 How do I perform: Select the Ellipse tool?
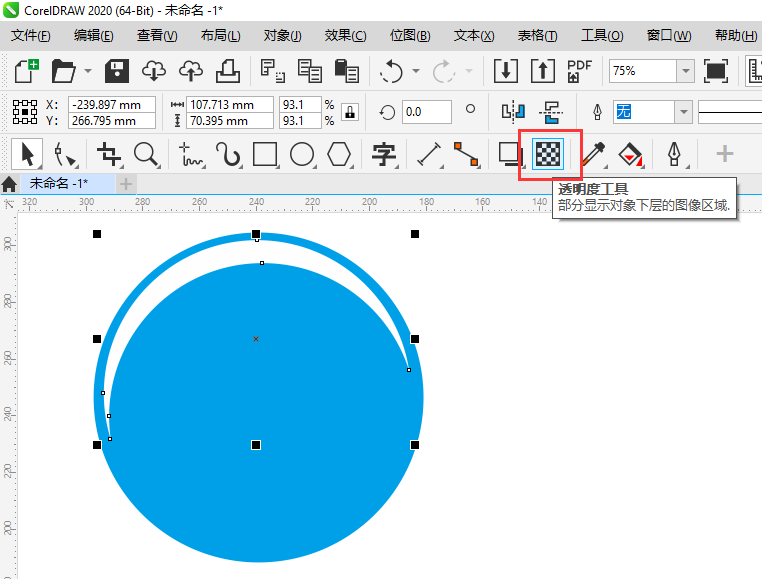point(302,155)
